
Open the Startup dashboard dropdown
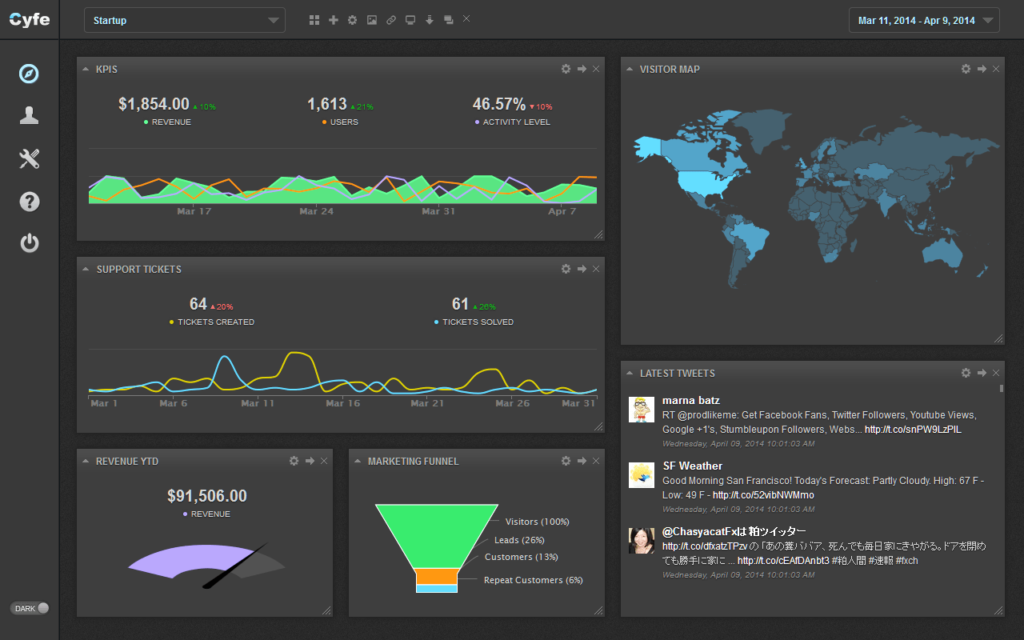[x=184, y=20]
